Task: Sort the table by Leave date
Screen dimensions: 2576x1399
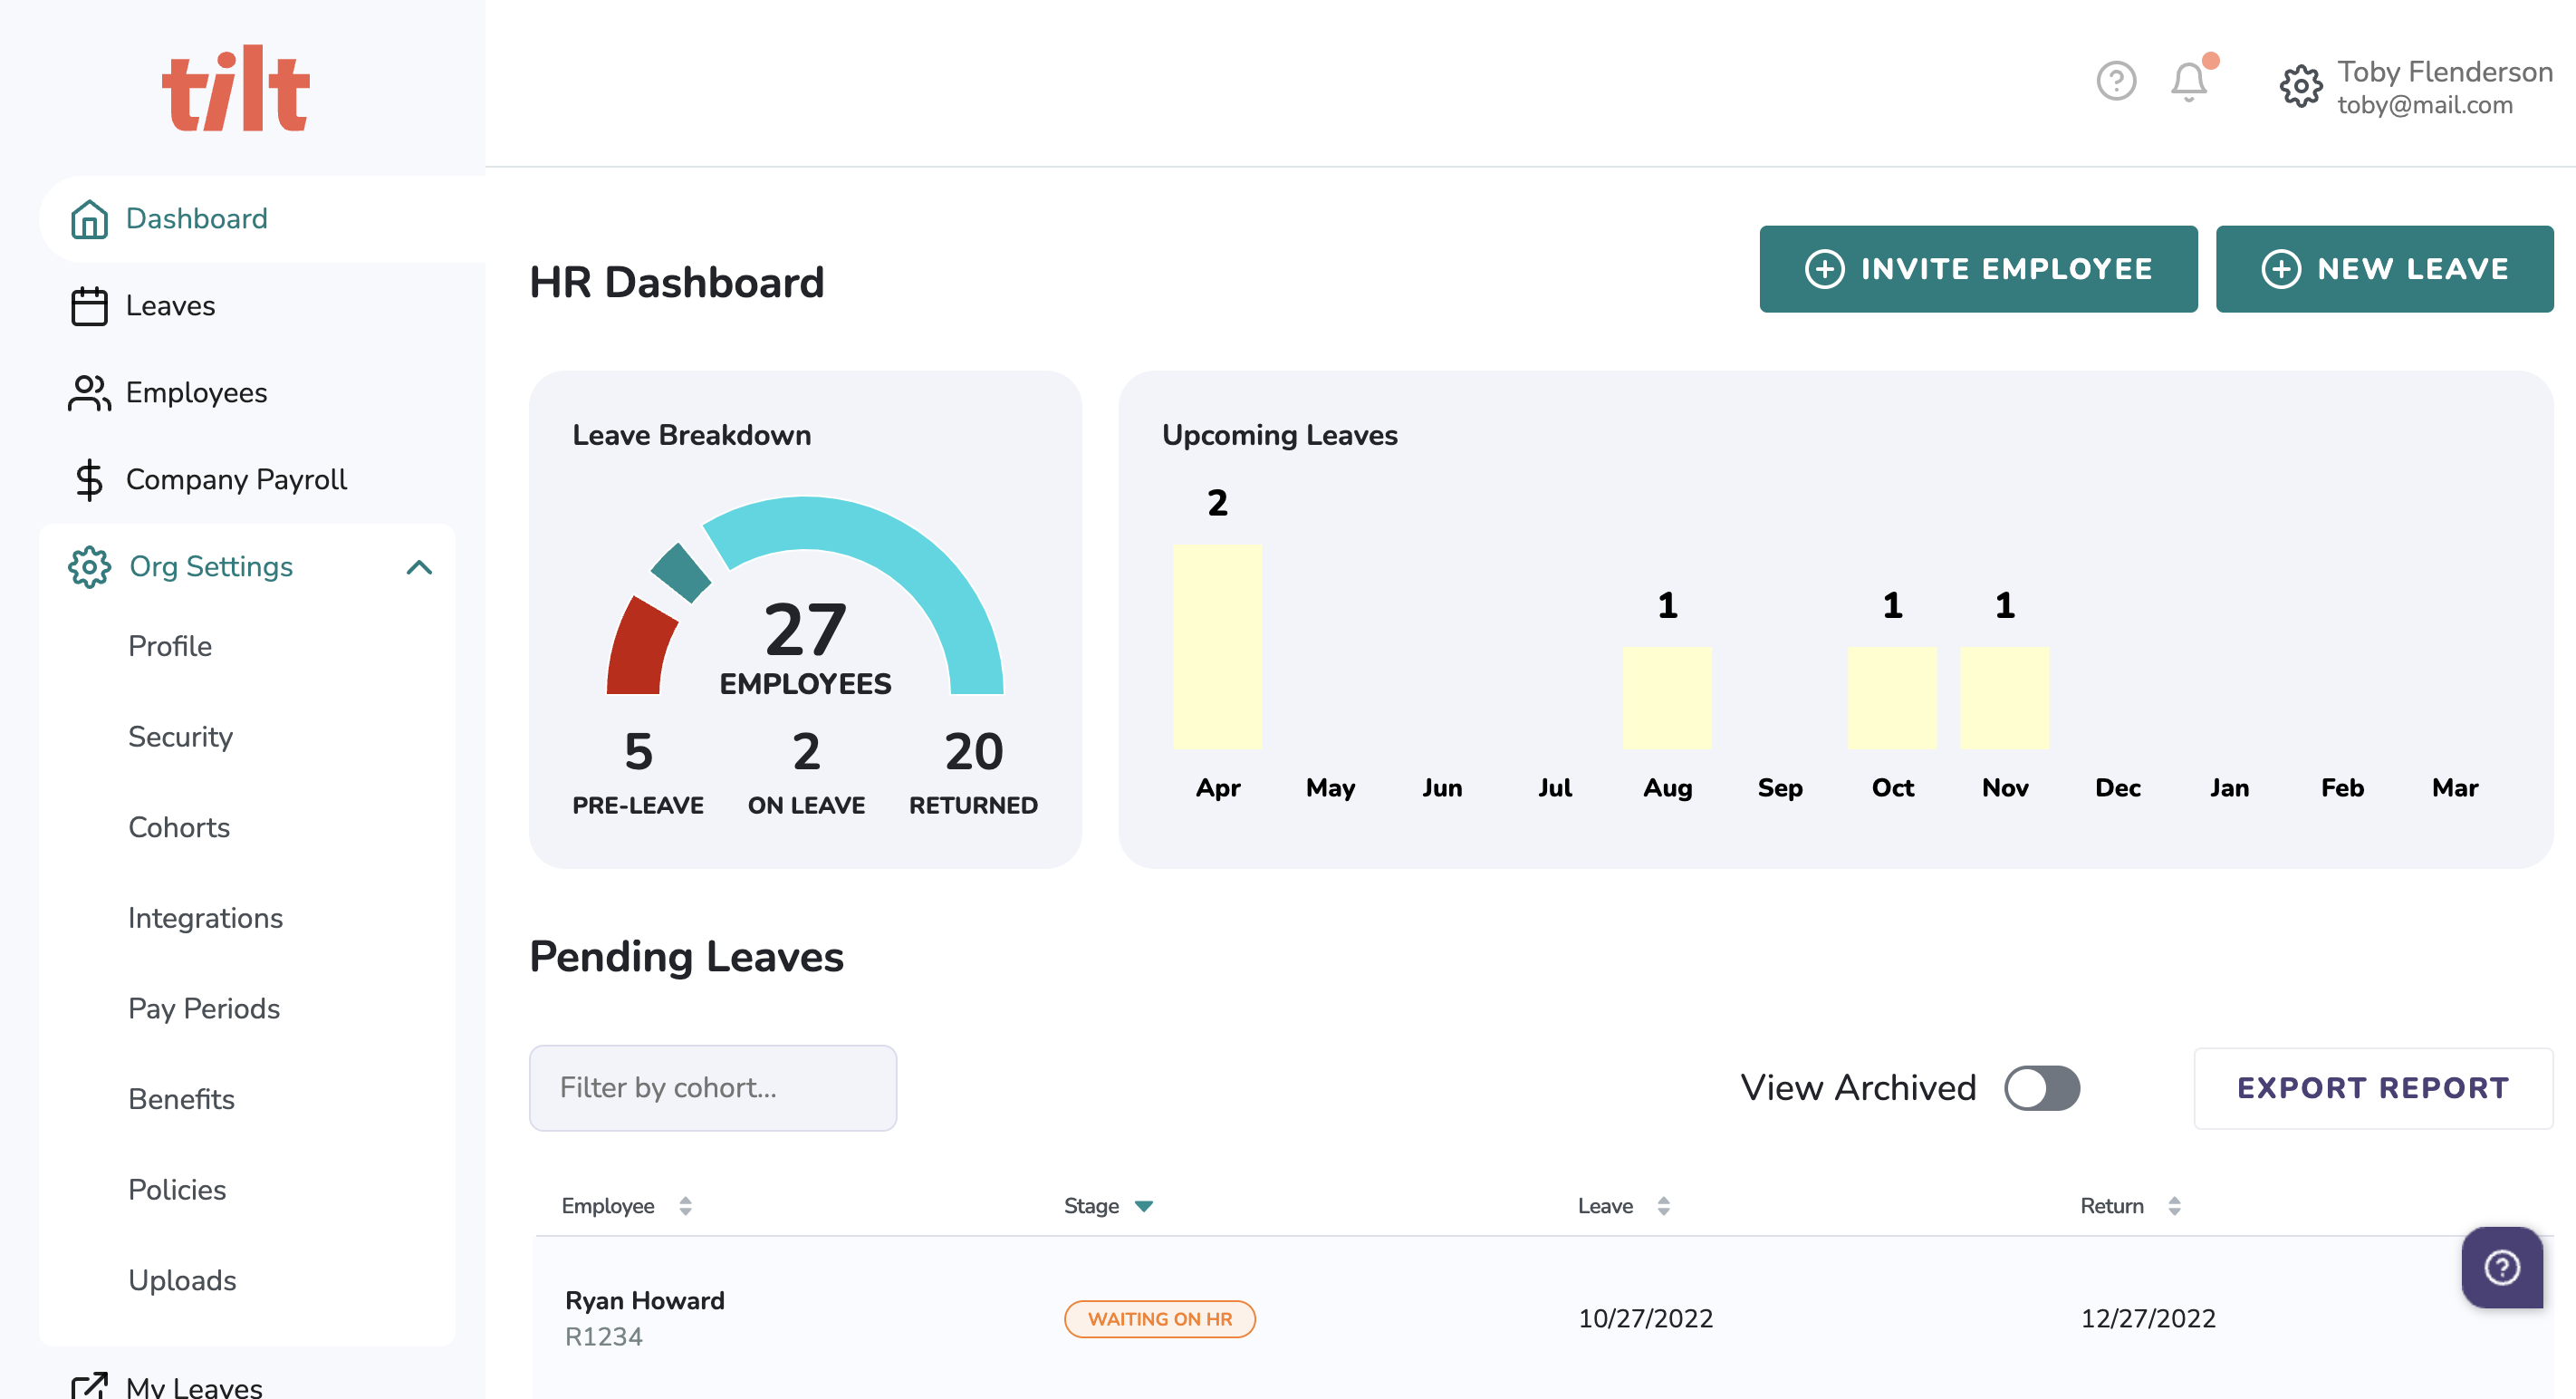Action: click(1663, 1206)
